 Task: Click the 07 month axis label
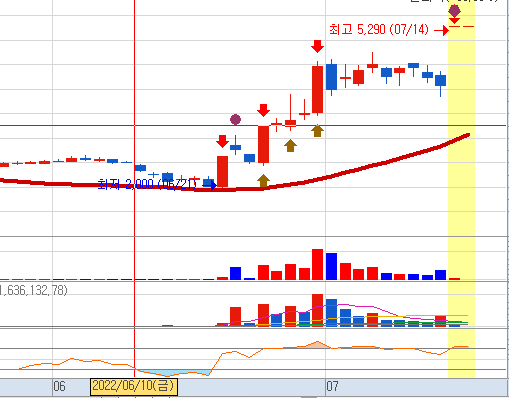pos(332,387)
